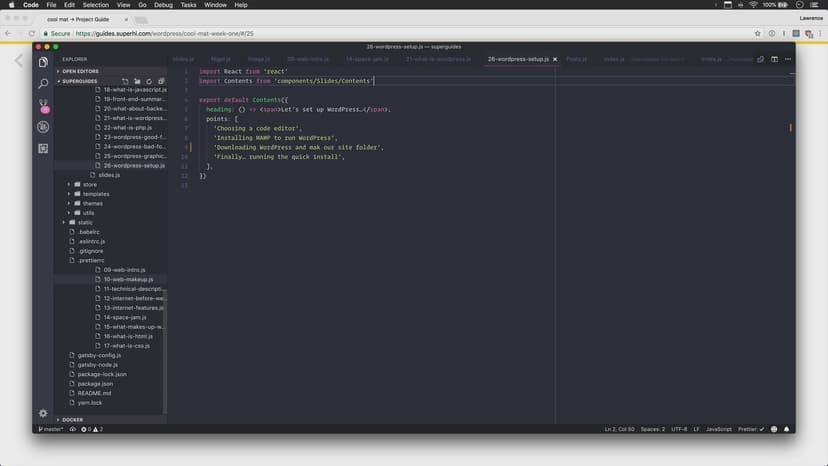Expand the static folder
The image size is (828, 466).
click(85, 222)
